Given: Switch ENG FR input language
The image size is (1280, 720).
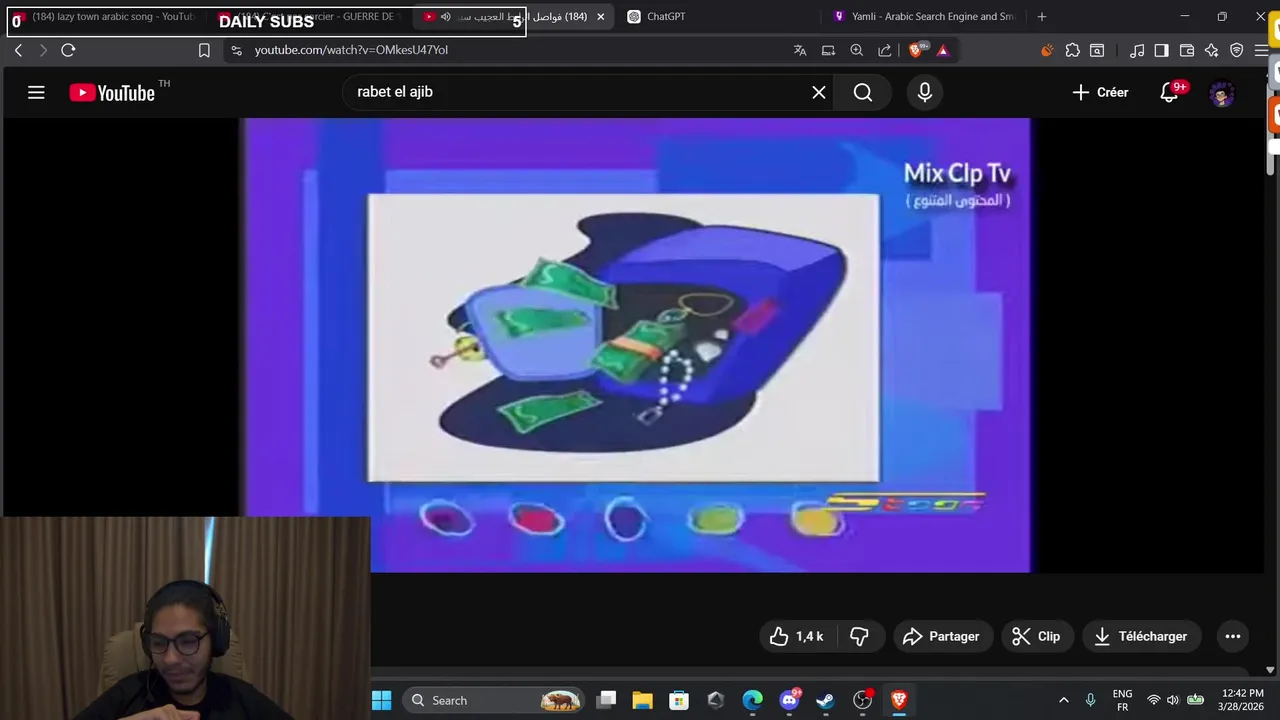Looking at the screenshot, I should (x=1122, y=700).
